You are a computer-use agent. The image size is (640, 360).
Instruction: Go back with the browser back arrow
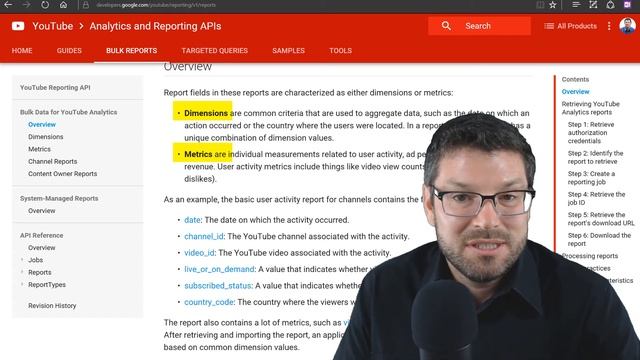click(x=8, y=5)
